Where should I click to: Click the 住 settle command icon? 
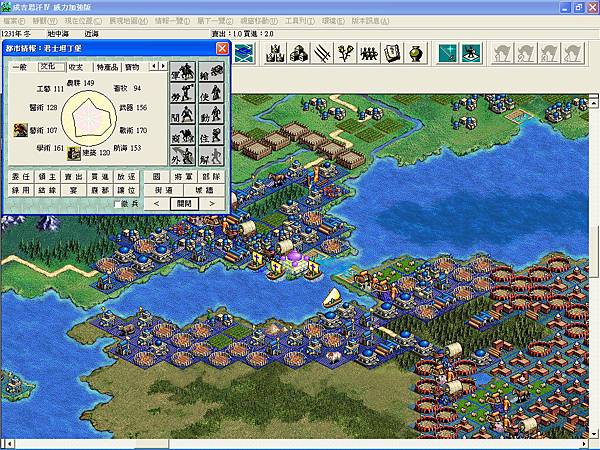pyautogui.click(x=211, y=135)
